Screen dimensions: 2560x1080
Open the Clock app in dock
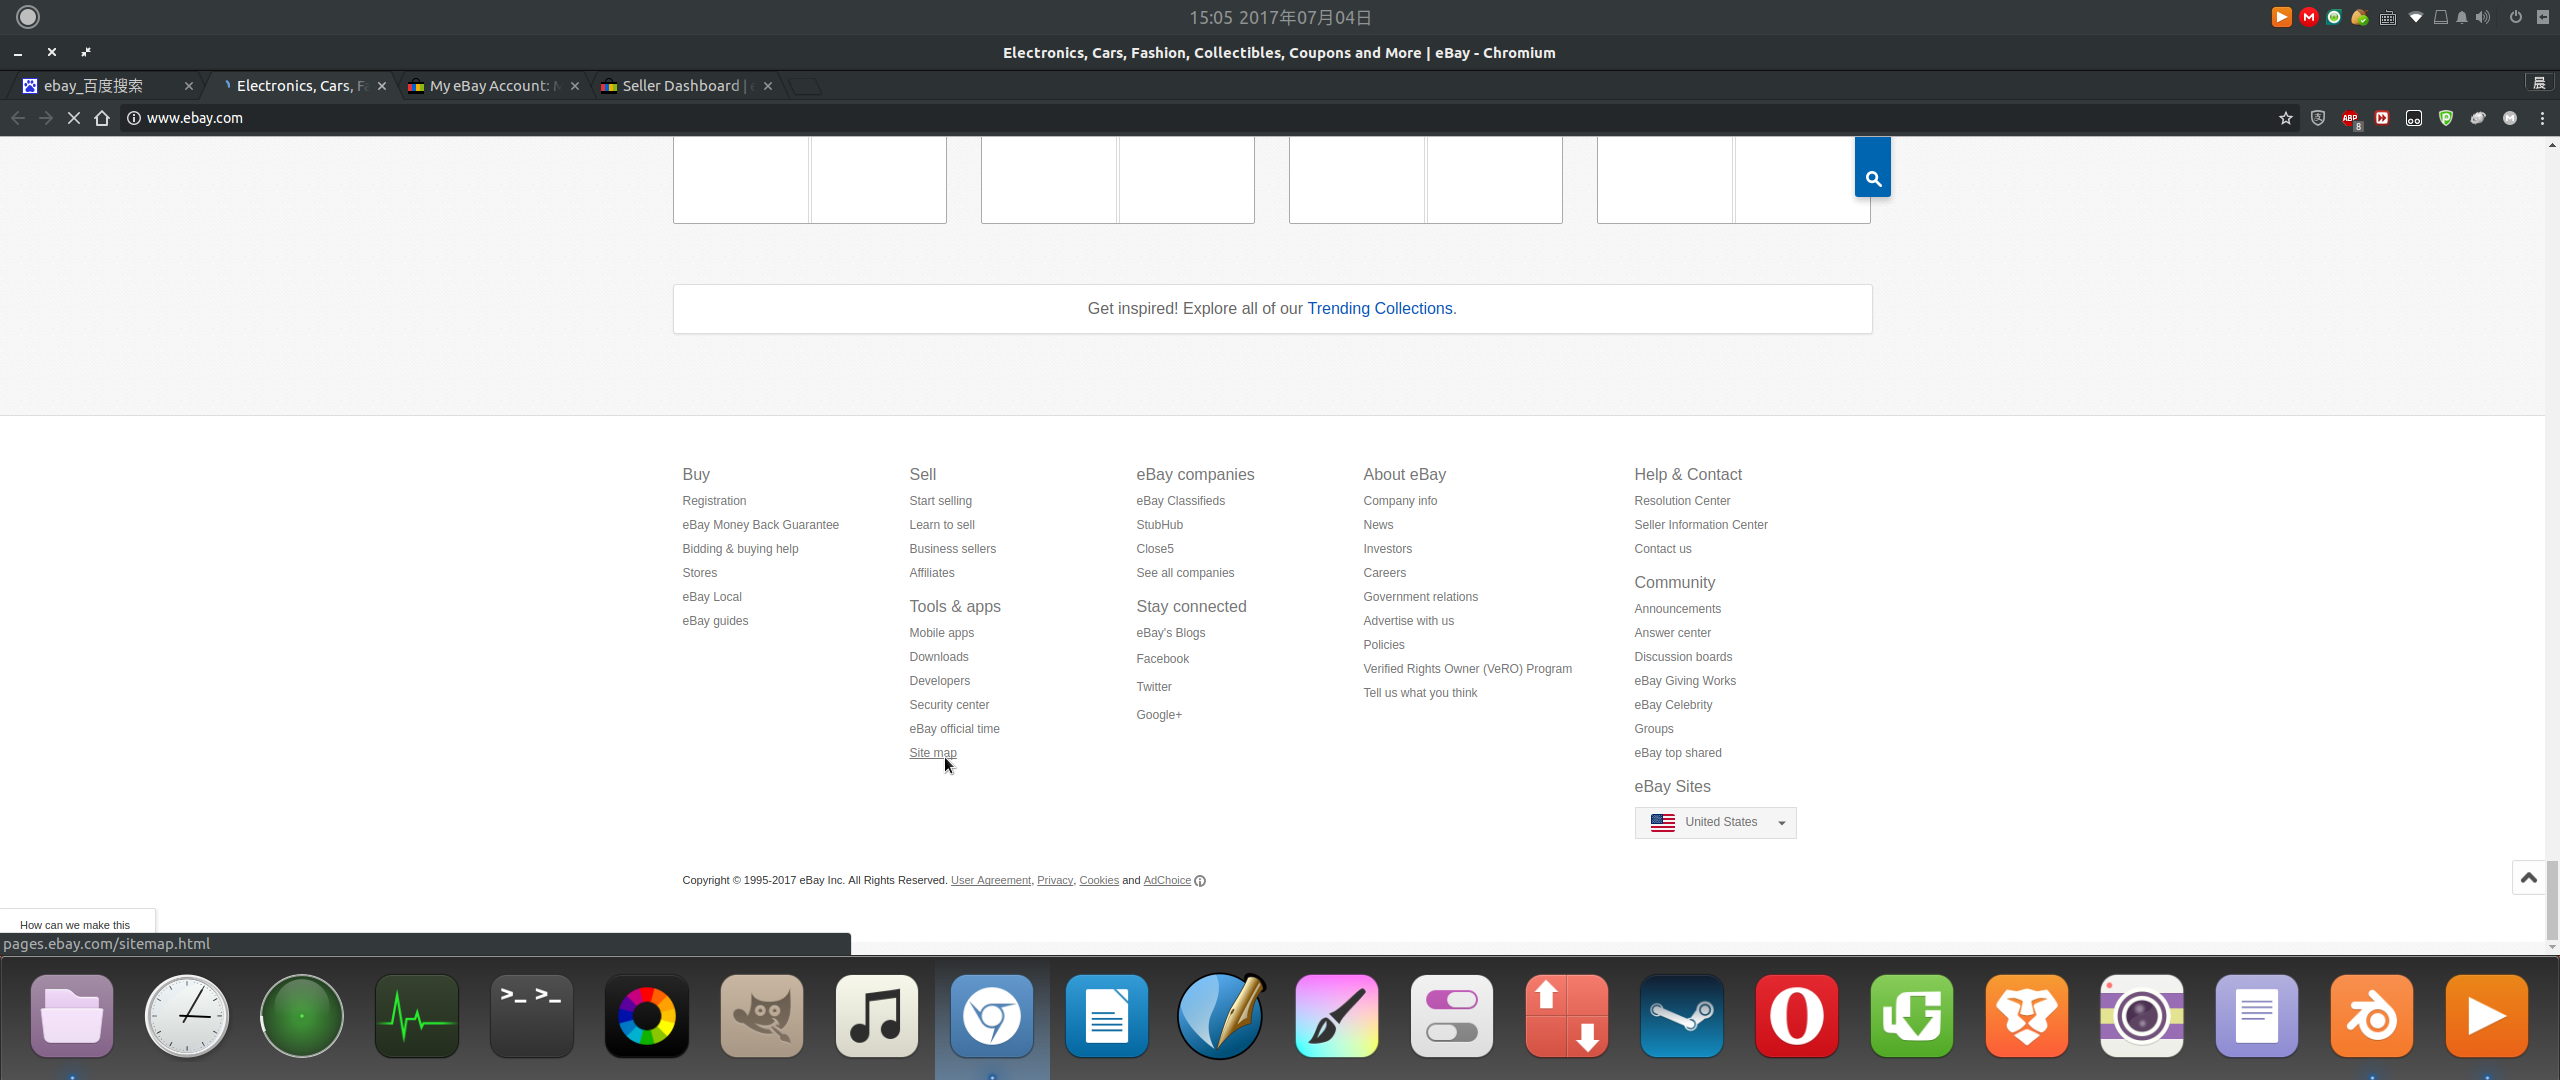[187, 1016]
